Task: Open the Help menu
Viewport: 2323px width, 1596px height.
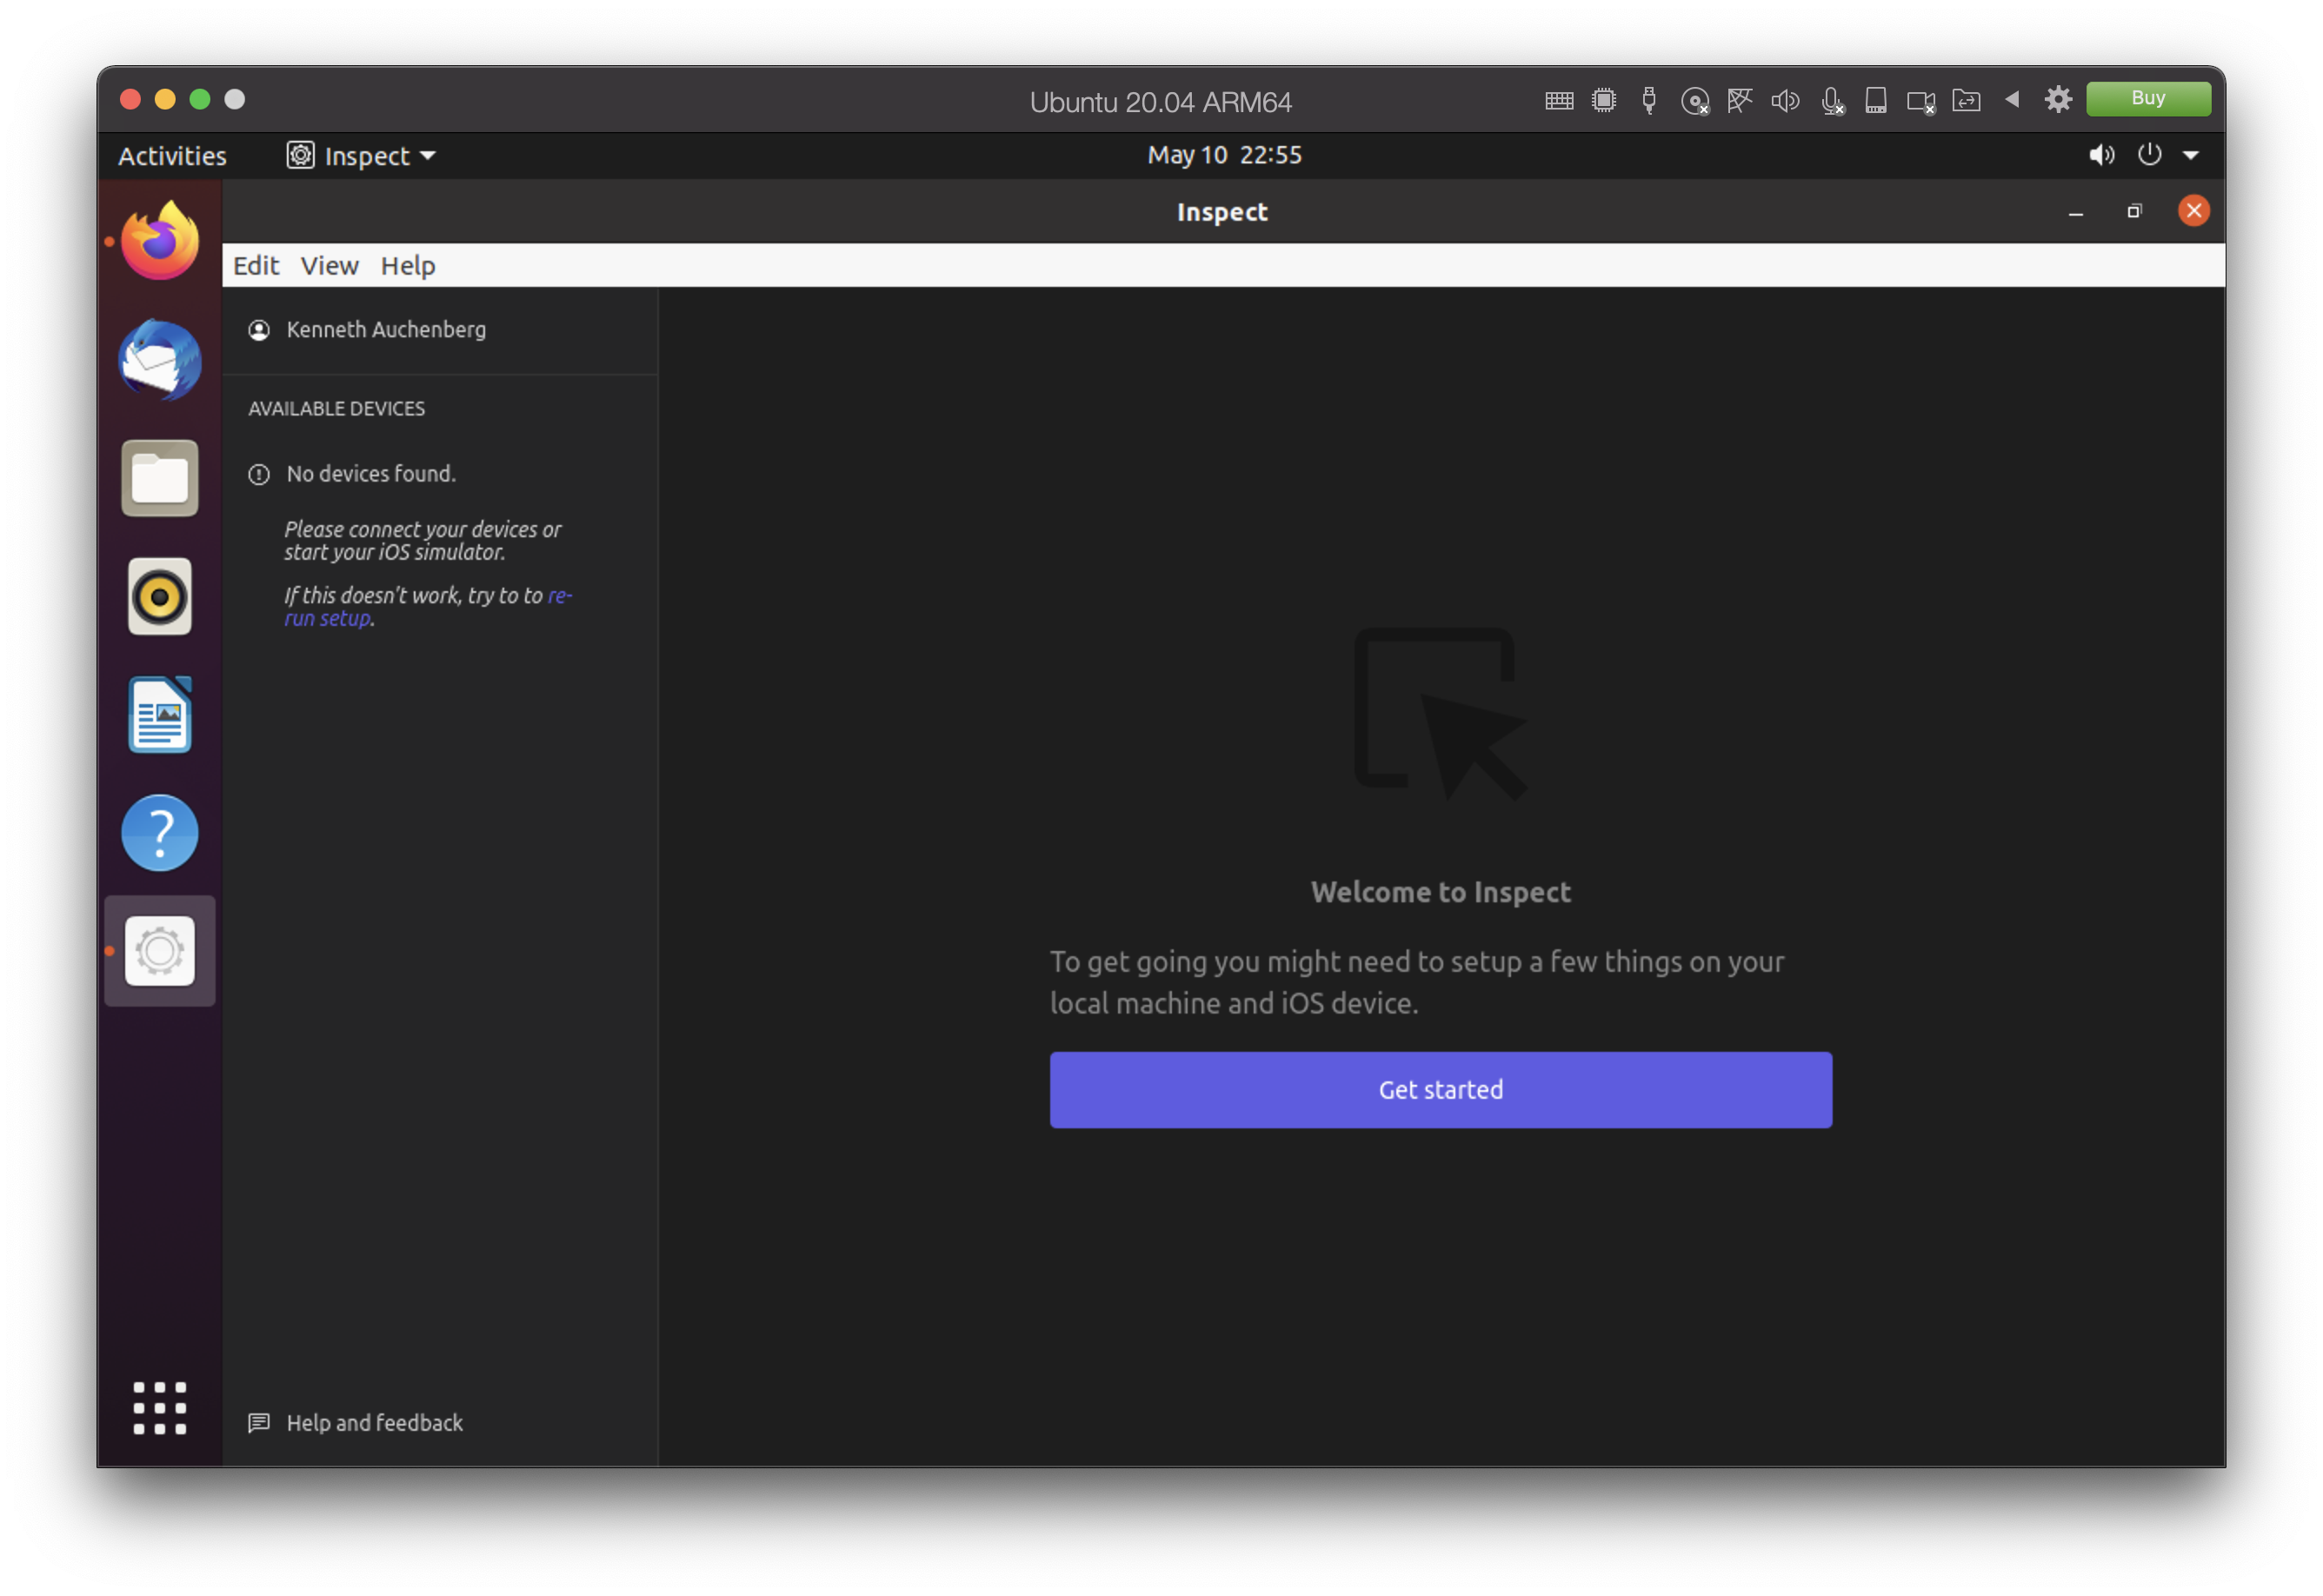Action: (x=407, y=265)
